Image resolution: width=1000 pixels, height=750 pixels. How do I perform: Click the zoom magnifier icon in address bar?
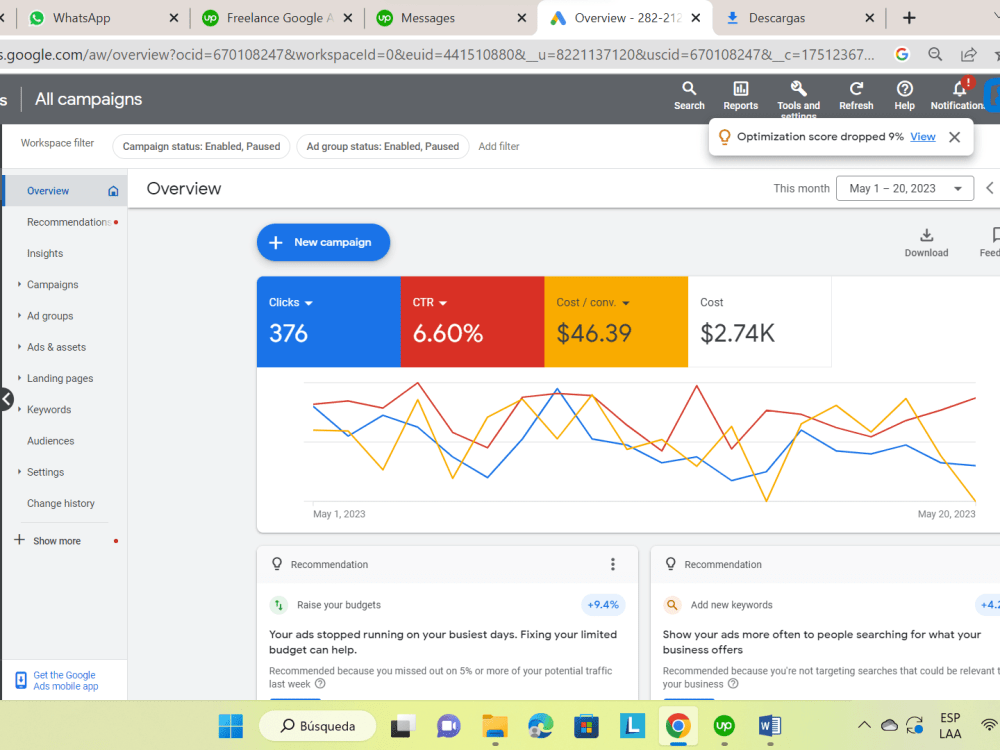(935, 54)
